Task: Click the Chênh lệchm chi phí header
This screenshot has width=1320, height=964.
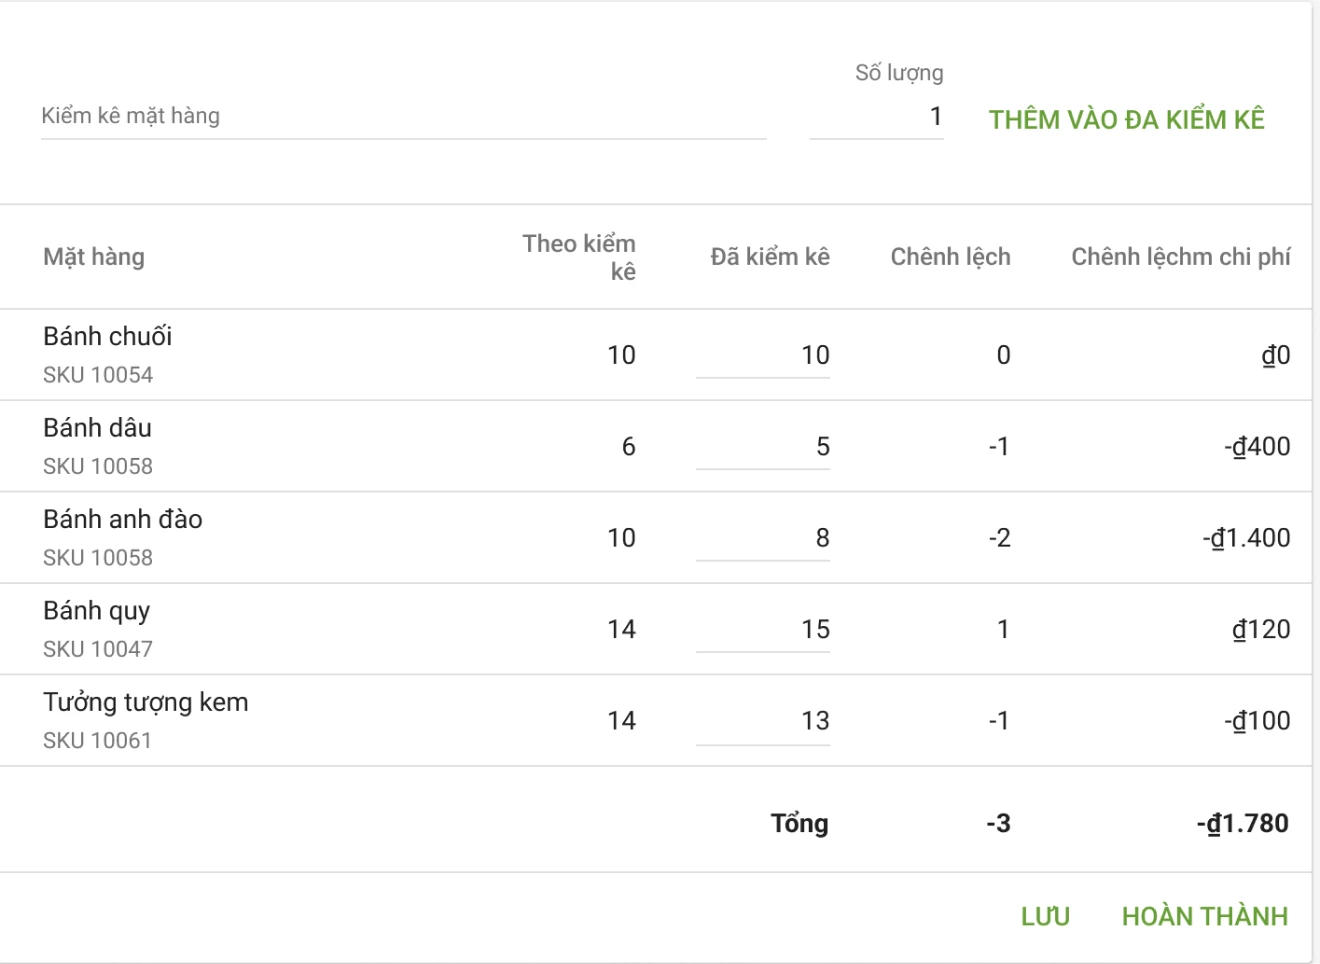Action: click(1180, 257)
